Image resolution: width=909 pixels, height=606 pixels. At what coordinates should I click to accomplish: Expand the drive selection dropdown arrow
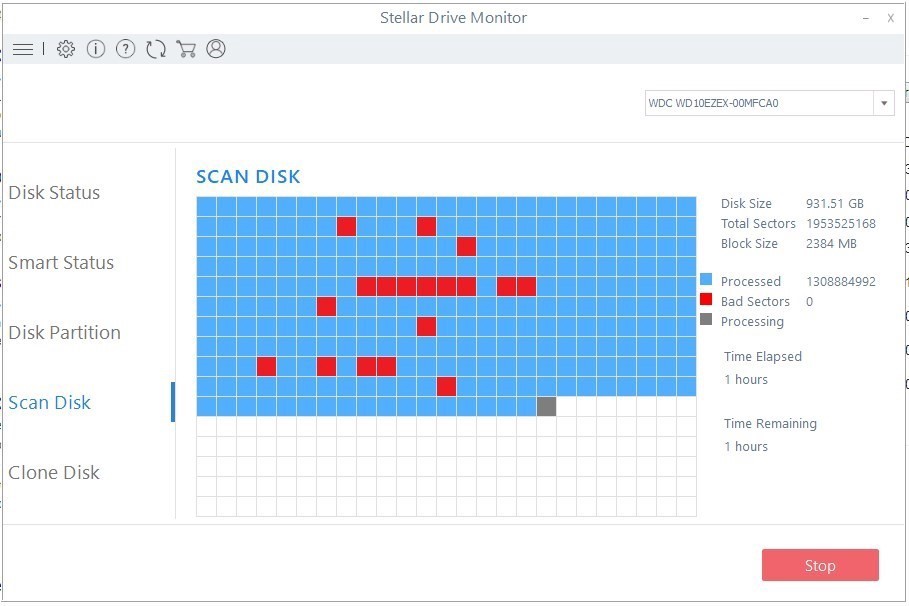[x=883, y=103]
